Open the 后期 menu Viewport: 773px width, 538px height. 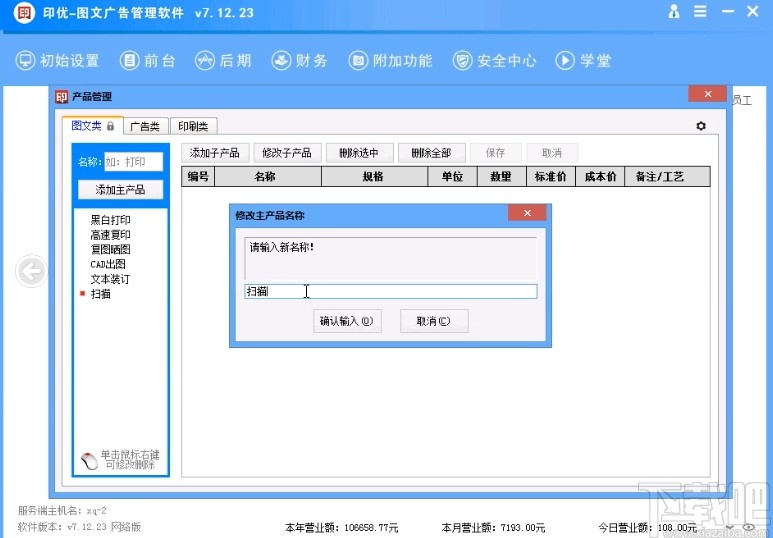[223, 61]
